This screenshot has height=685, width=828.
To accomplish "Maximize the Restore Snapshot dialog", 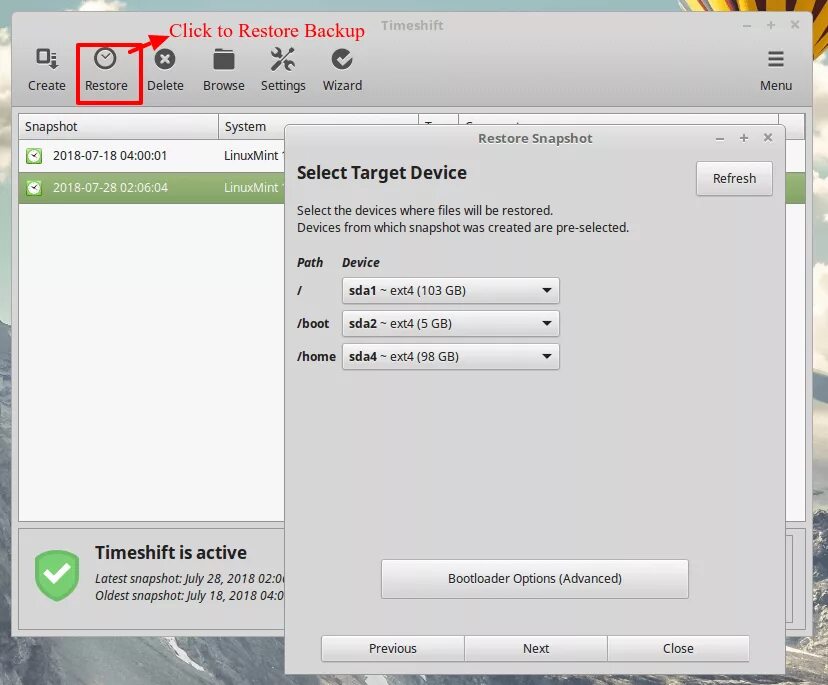I will (744, 138).
